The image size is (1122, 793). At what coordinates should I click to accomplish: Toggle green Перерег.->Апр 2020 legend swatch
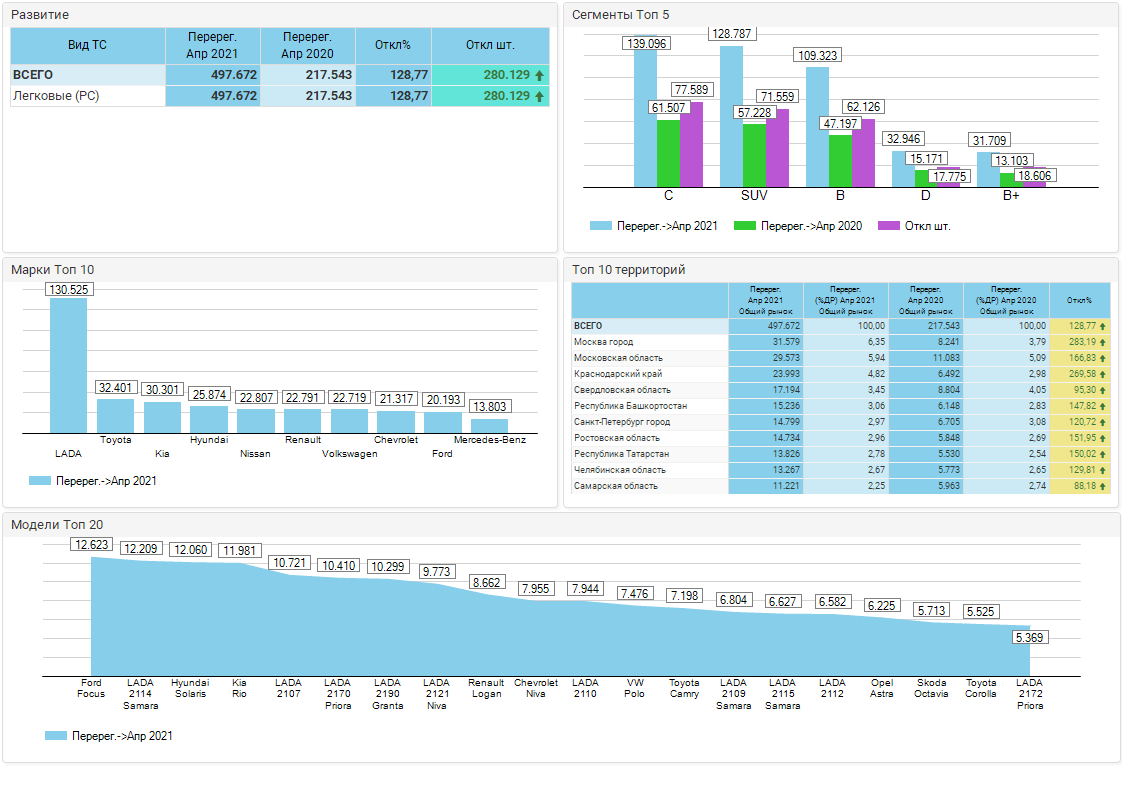[743, 226]
